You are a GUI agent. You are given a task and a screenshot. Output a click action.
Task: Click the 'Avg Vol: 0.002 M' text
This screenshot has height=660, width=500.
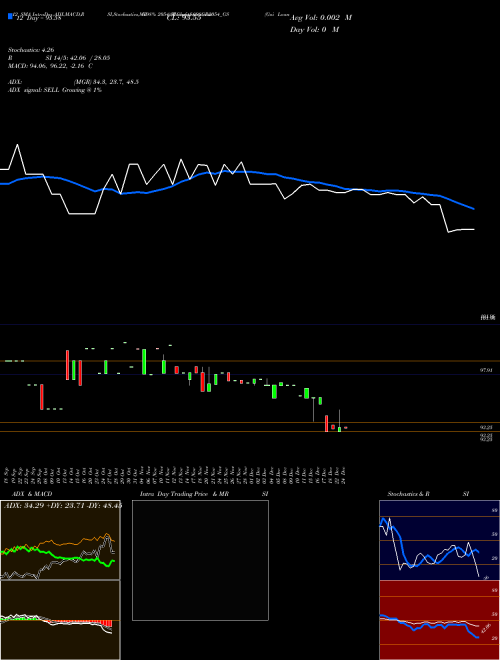click(321, 18)
